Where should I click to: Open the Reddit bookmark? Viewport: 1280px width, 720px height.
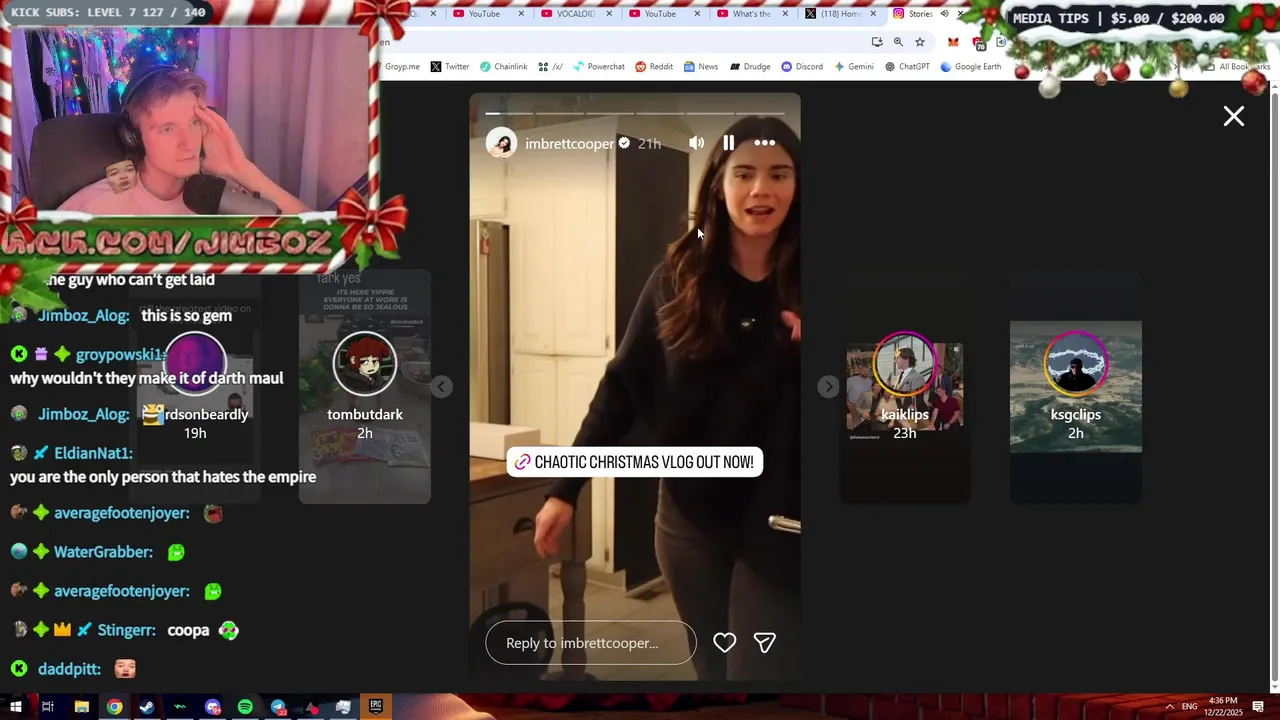click(654, 67)
